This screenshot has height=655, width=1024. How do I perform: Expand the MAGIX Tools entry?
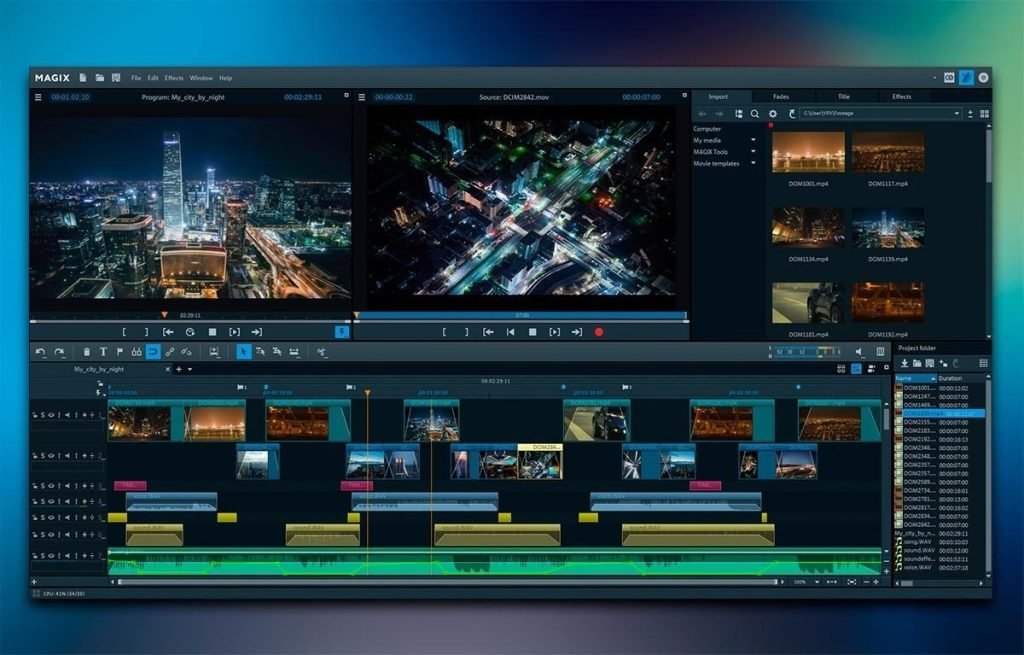753,151
